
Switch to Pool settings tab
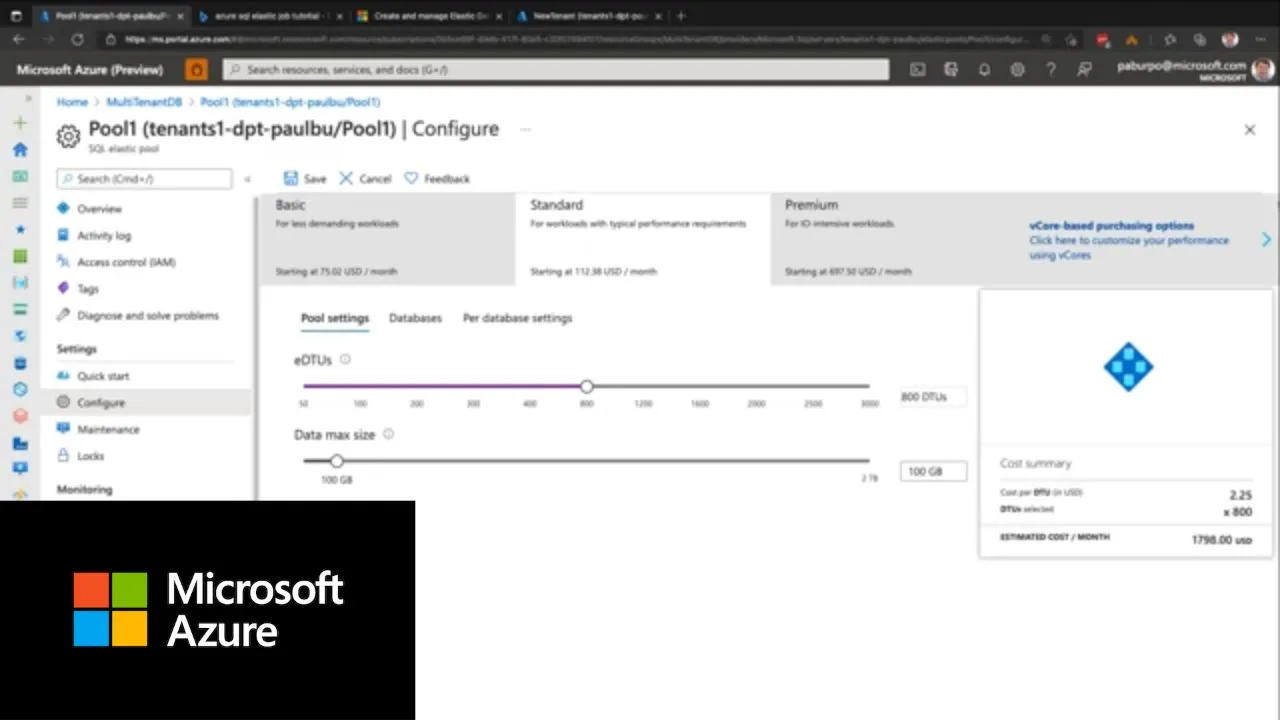tap(335, 318)
